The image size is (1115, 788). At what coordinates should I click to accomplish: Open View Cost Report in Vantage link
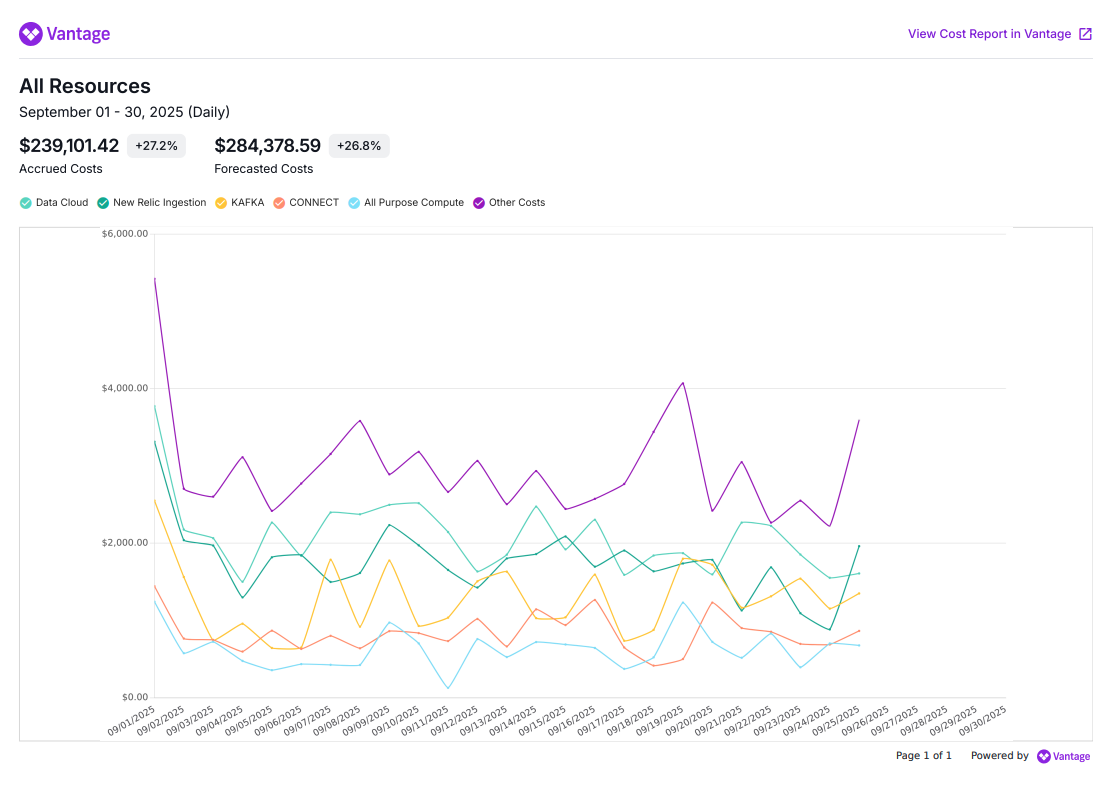(989, 34)
